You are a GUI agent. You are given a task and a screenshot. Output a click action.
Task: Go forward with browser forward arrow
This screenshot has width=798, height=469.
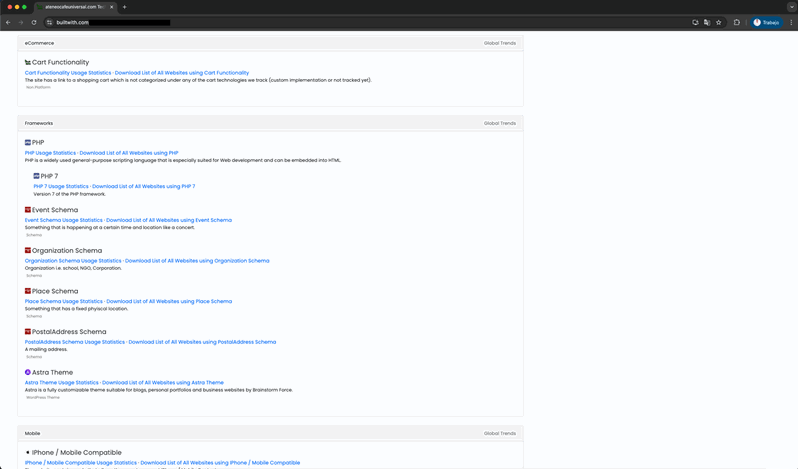pyautogui.click(x=21, y=22)
